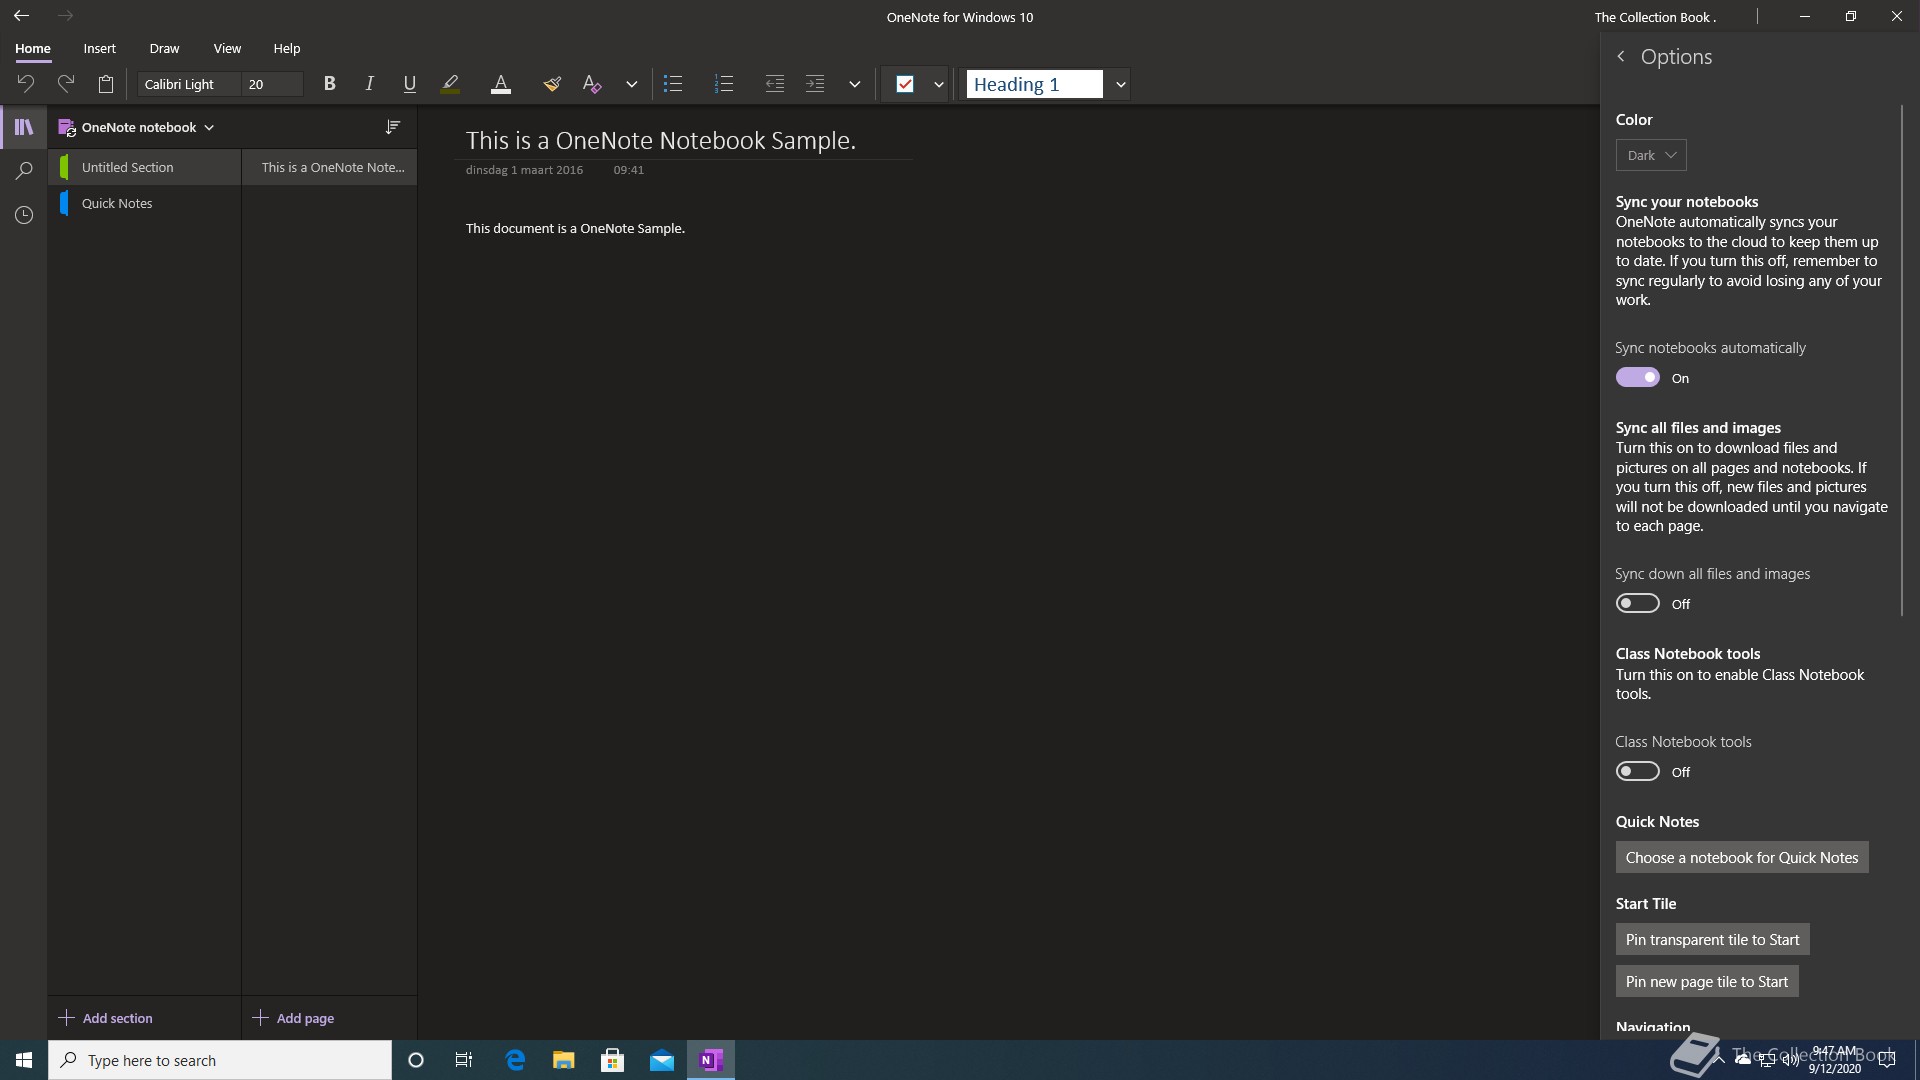Viewport: 1920px width, 1080px height.
Task: Open the View tab
Action: [227, 48]
